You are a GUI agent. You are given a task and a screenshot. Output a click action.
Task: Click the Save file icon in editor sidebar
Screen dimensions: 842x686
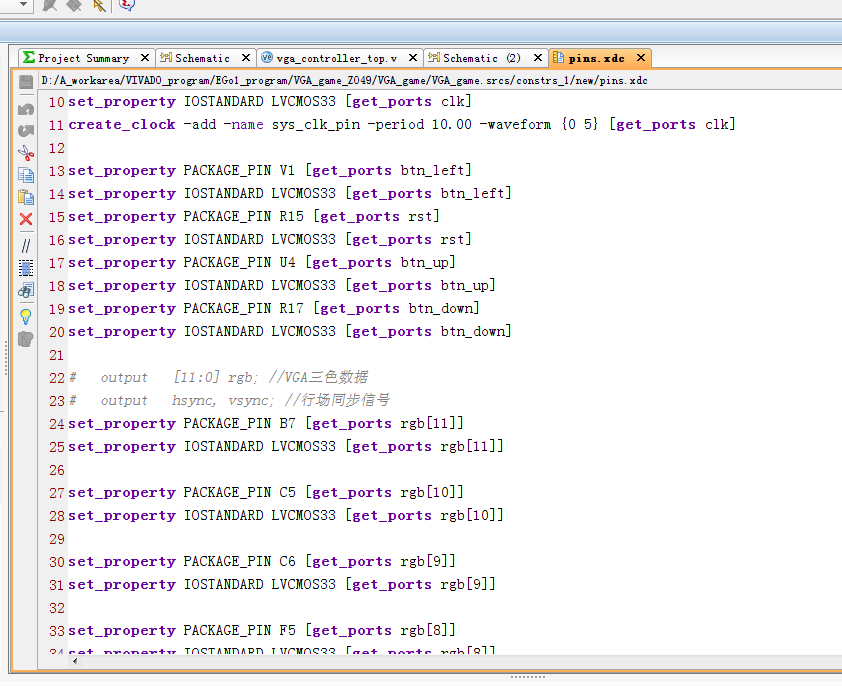[26, 83]
